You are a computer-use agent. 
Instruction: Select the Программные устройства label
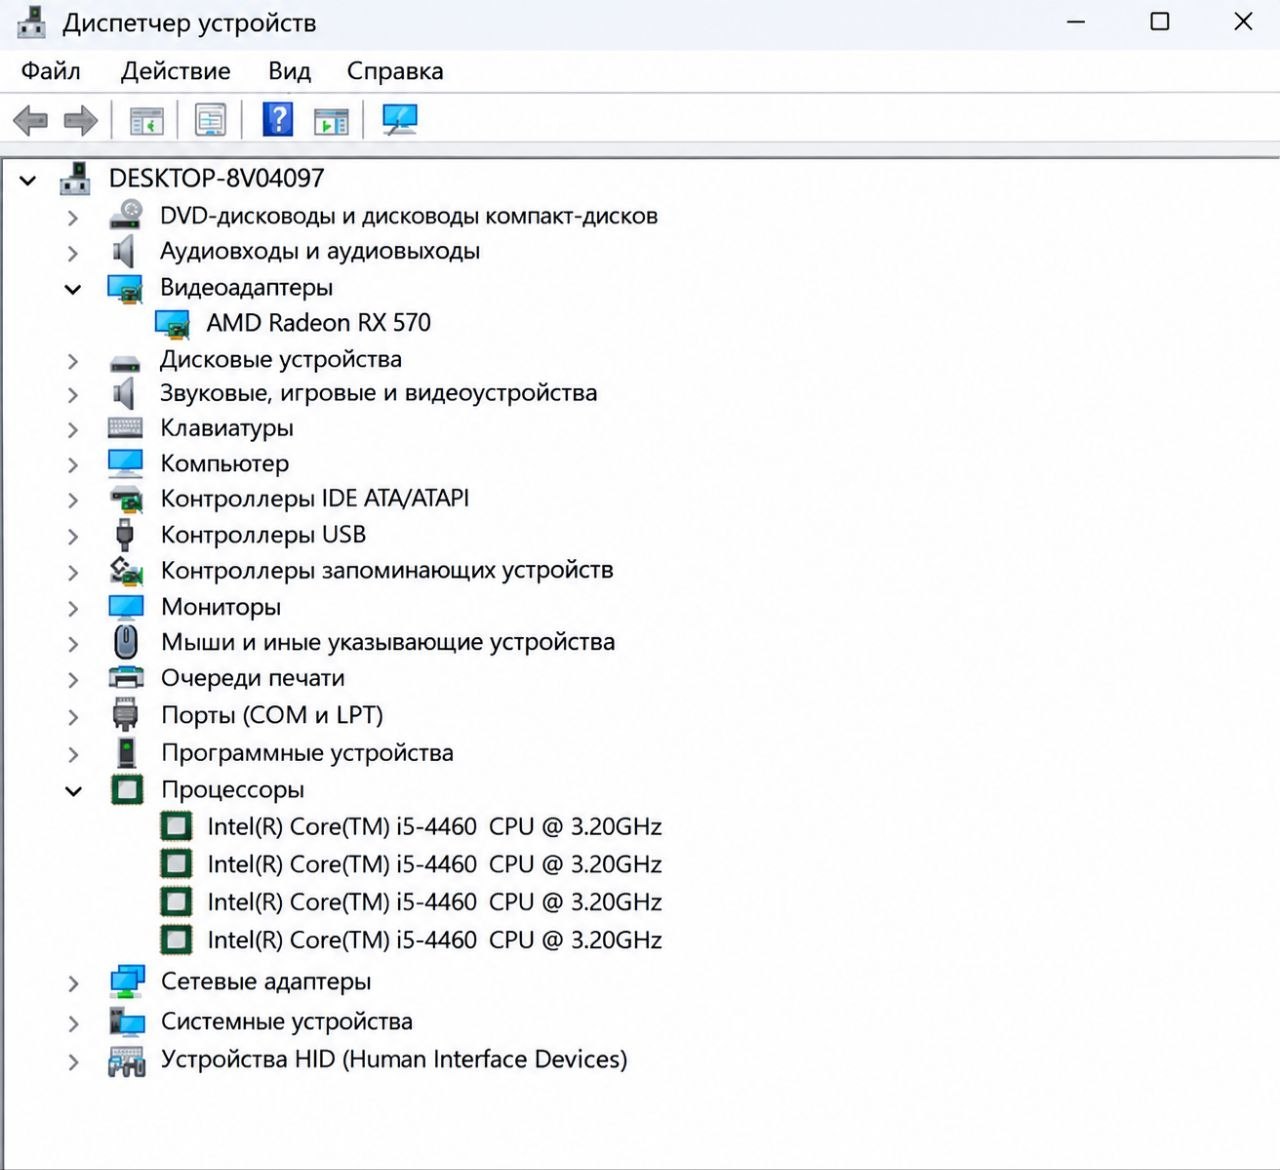point(307,753)
